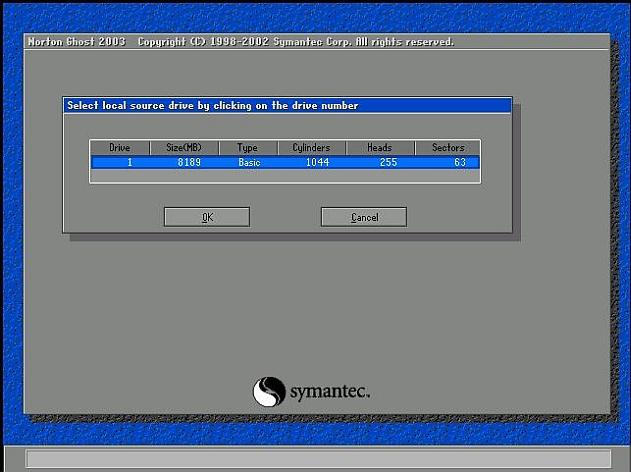Click the Drive column header
The image size is (631, 472).
(120, 148)
